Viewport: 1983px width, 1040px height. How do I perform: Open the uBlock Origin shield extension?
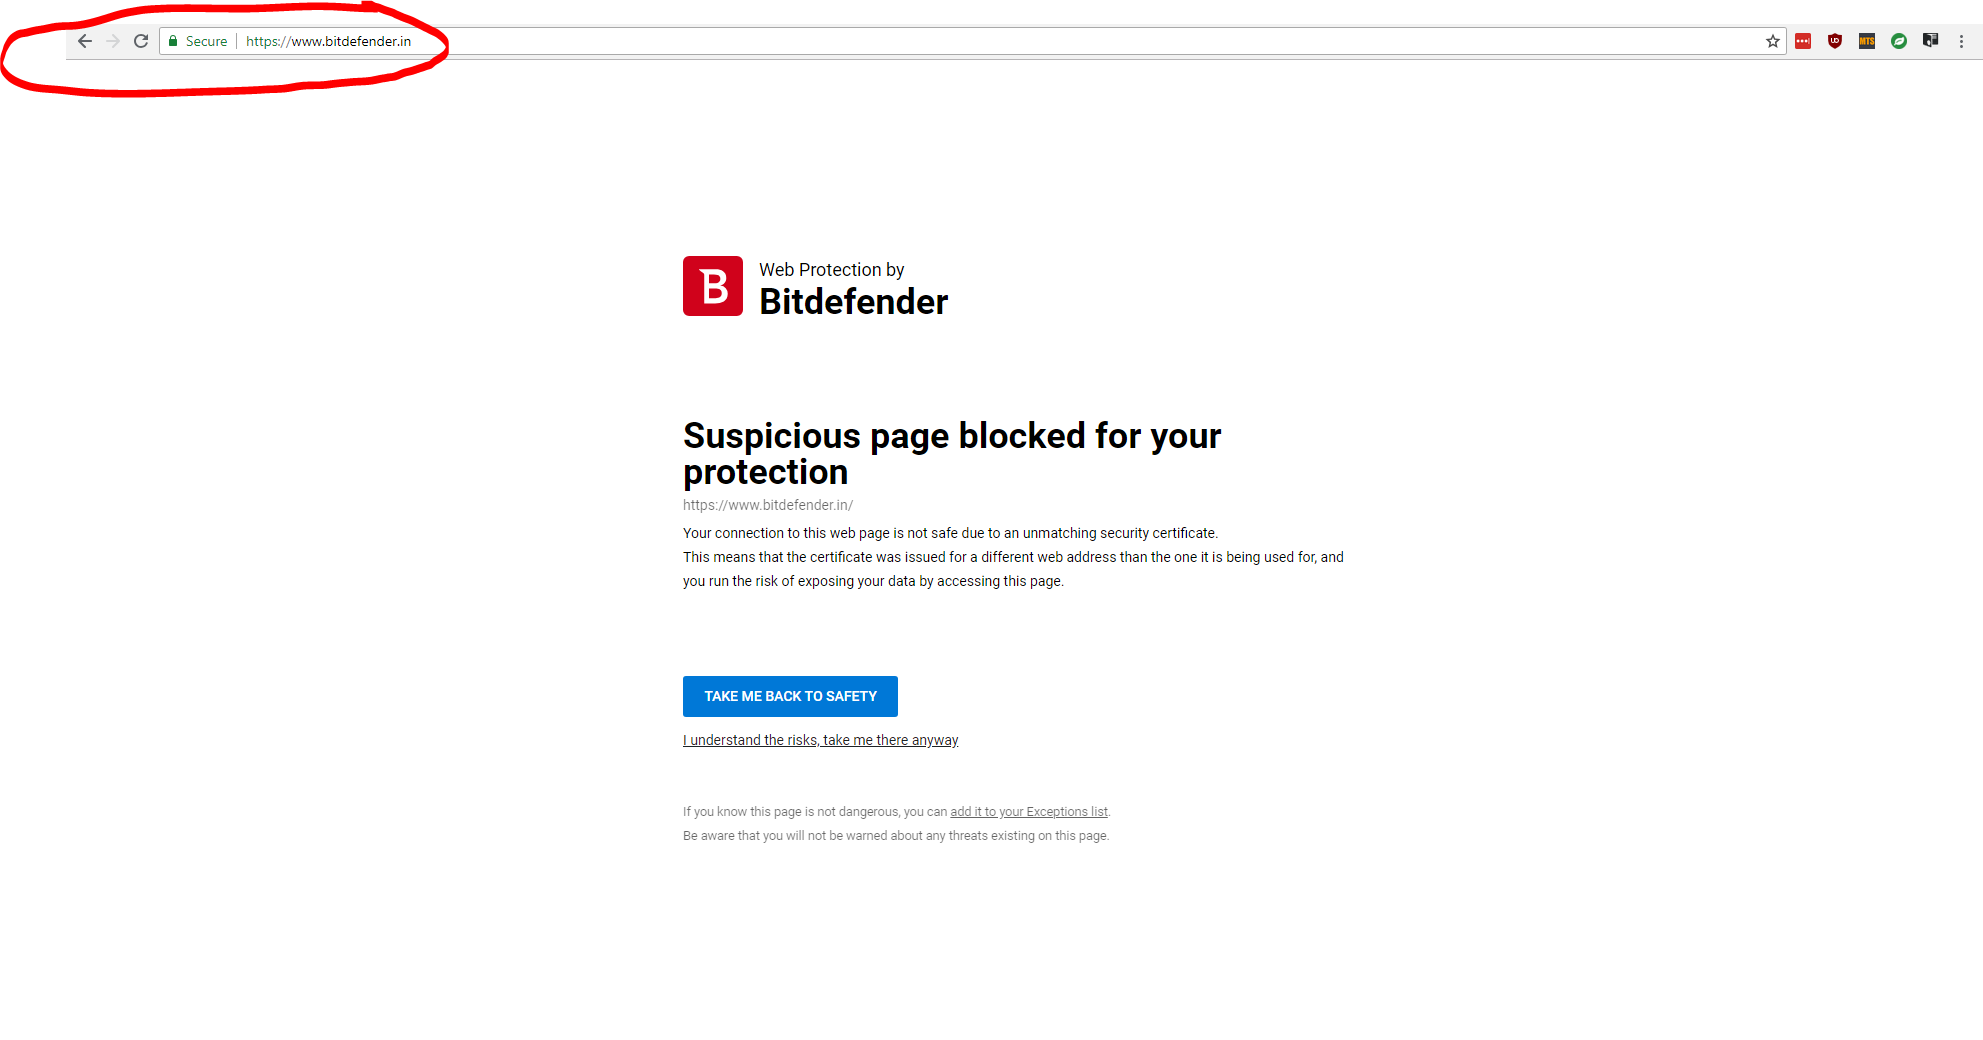(x=1835, y=41)
